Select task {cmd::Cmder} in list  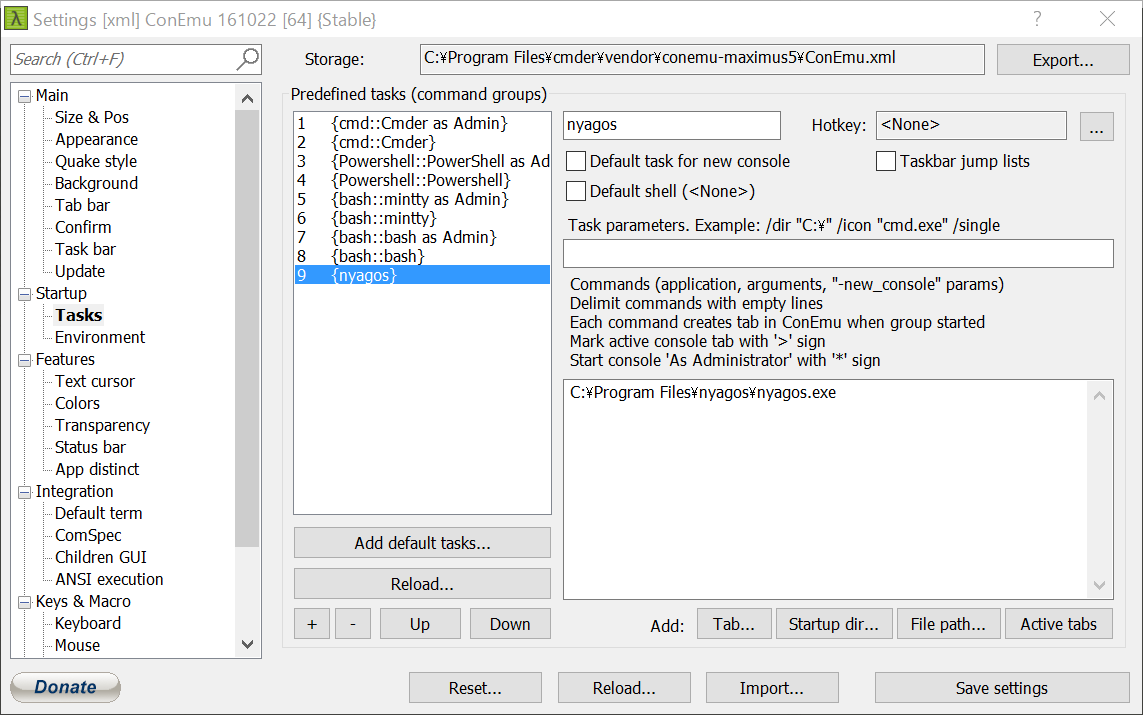coord(422,142)
